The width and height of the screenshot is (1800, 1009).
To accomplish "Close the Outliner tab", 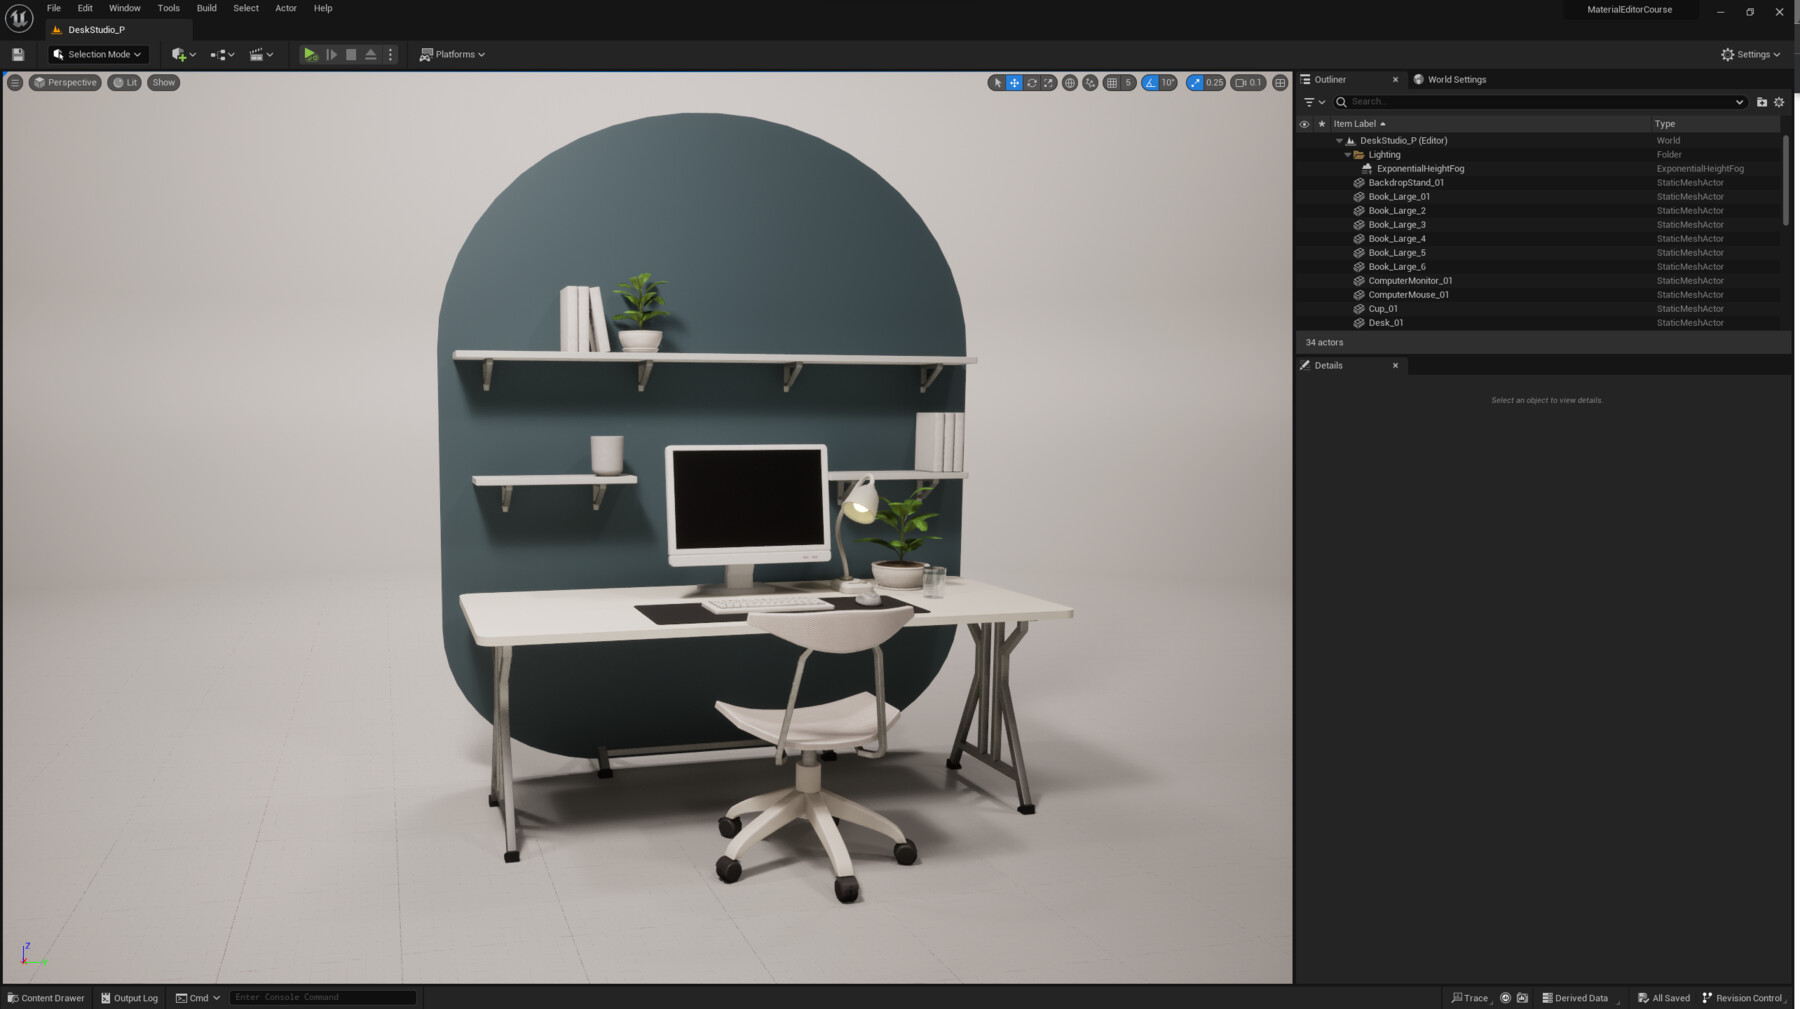I will tap(1395, 80).
